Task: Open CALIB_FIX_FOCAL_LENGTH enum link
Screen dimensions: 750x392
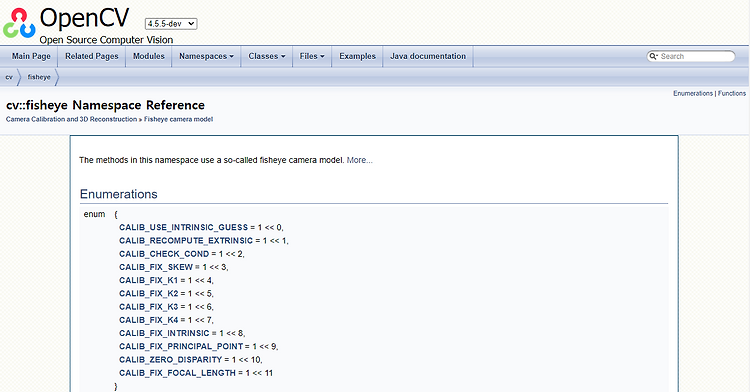Action: click(x=177, y=373)
